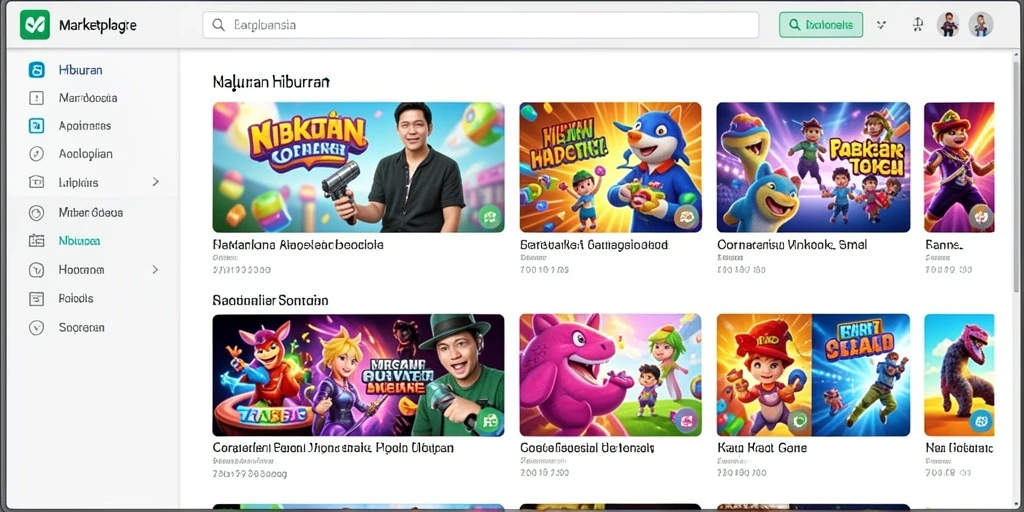The width and height of the screenshot is (1024, 512).
Task: Click the round badge on the Kaun Kraot Gane card
Action: coord(798,421)
